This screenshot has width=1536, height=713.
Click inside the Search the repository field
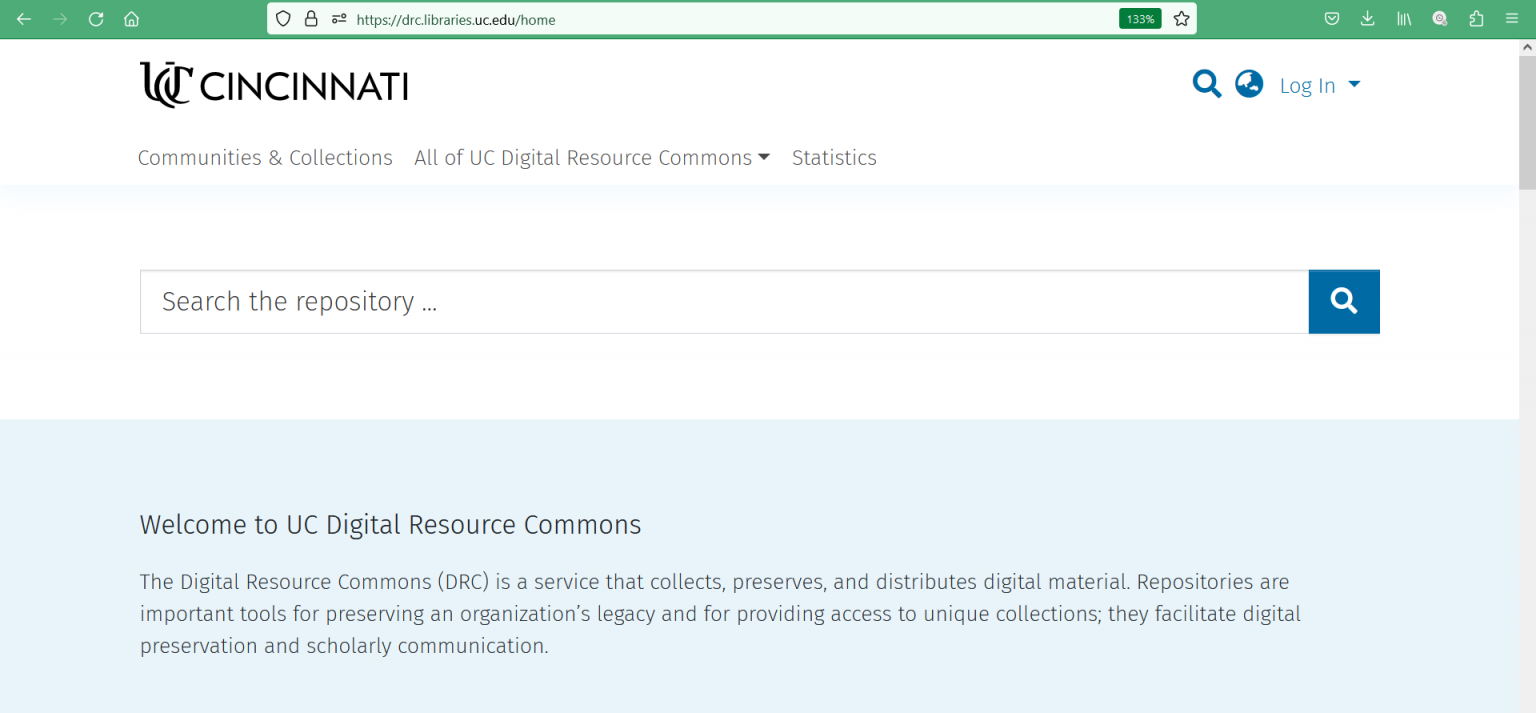(x=700, y=301)
